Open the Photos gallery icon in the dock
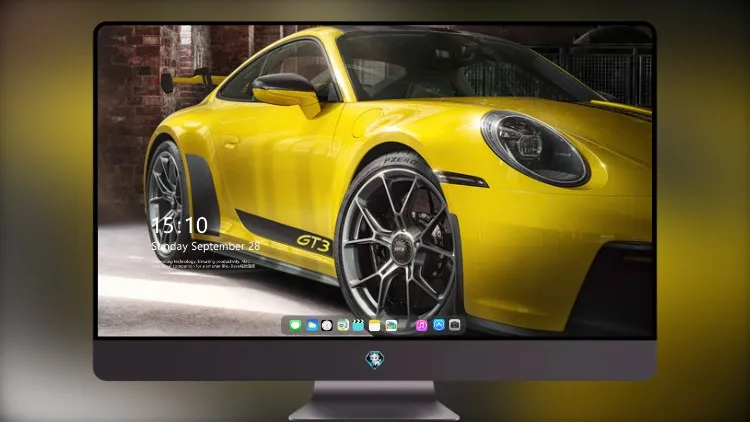 coord(391,325)
